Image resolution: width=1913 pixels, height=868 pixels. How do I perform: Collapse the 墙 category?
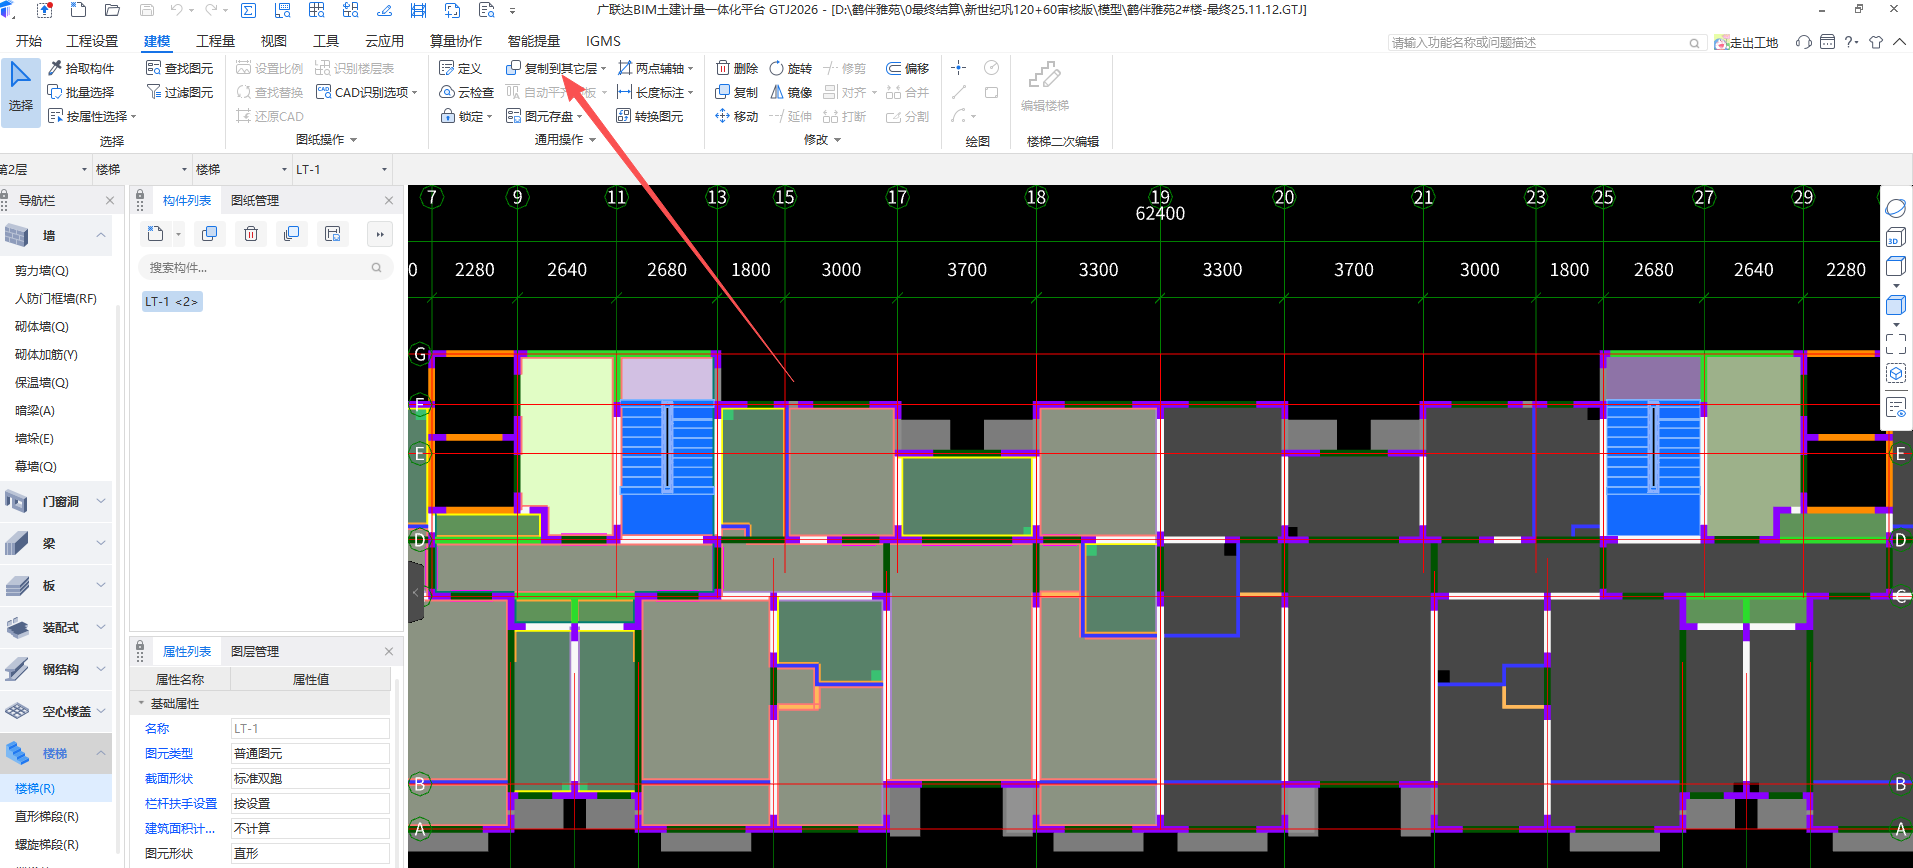(100, 235)
